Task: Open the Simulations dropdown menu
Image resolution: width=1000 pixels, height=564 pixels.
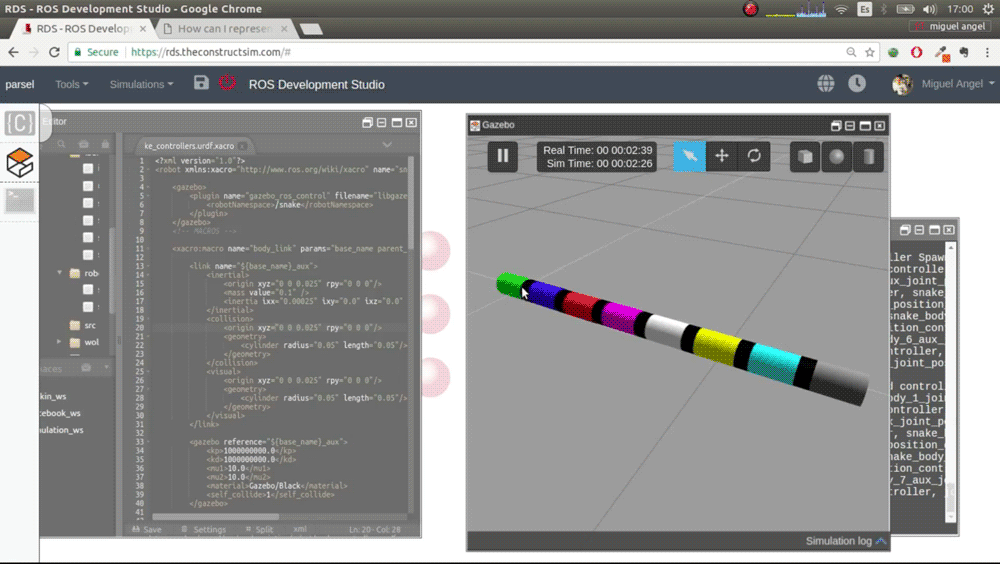Action: (141, 84)
